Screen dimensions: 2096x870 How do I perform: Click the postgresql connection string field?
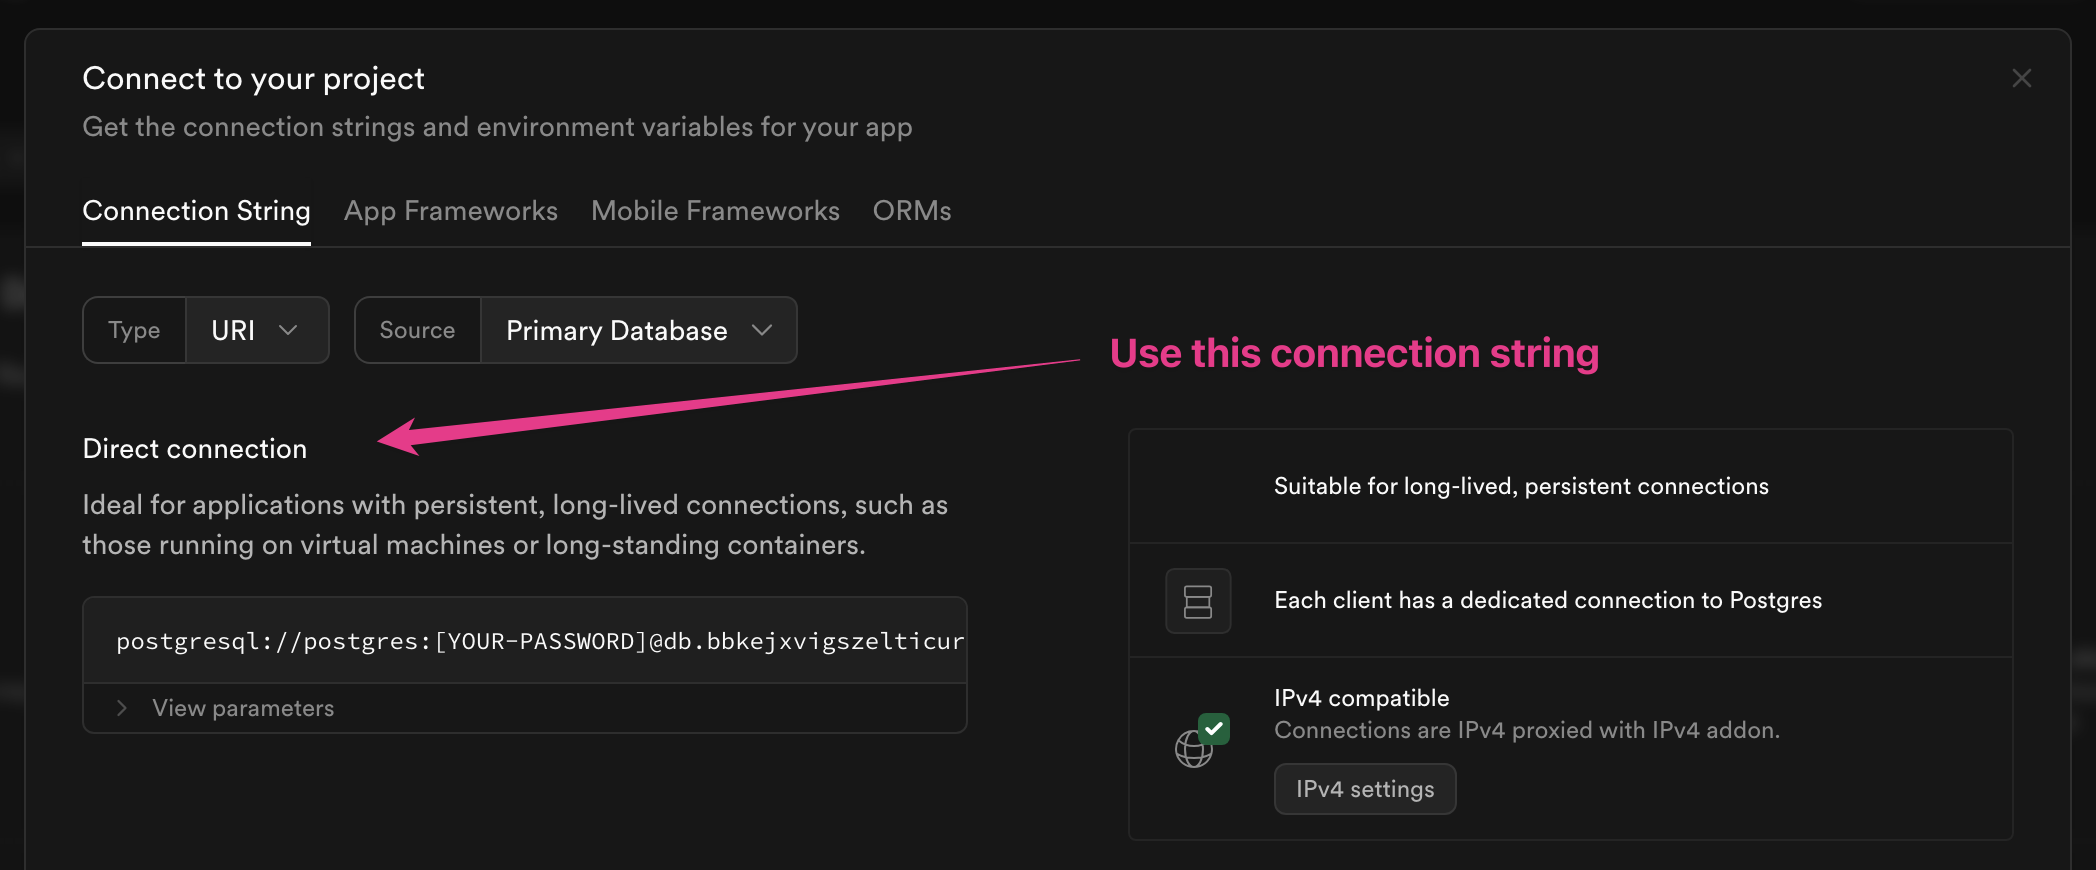coord(540,641)
